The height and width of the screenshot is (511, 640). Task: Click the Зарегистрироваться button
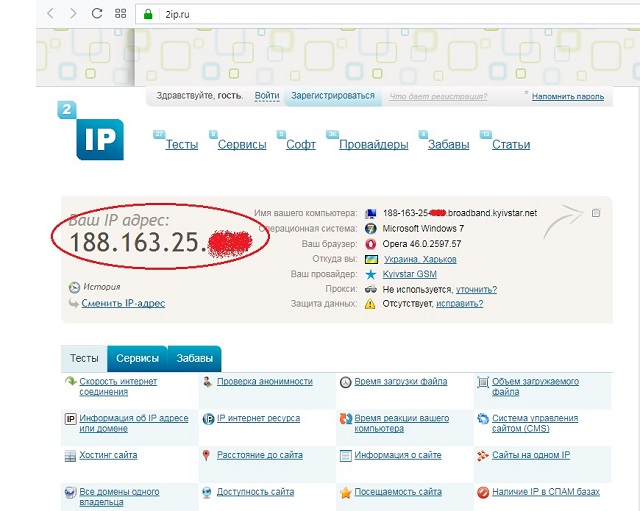(x=333, y=96)
